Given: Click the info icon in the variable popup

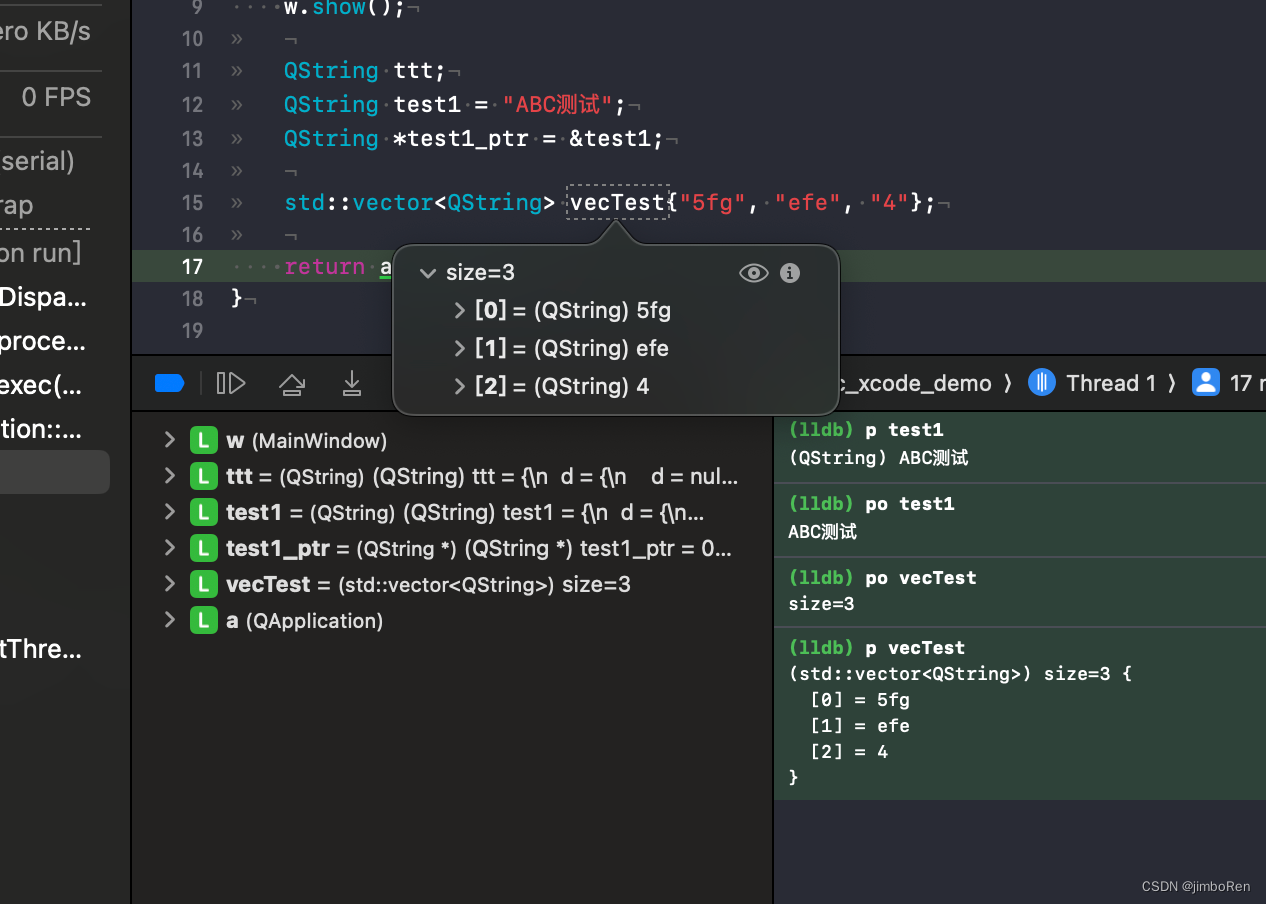Looking at the screenshot, I should [790, 273].
